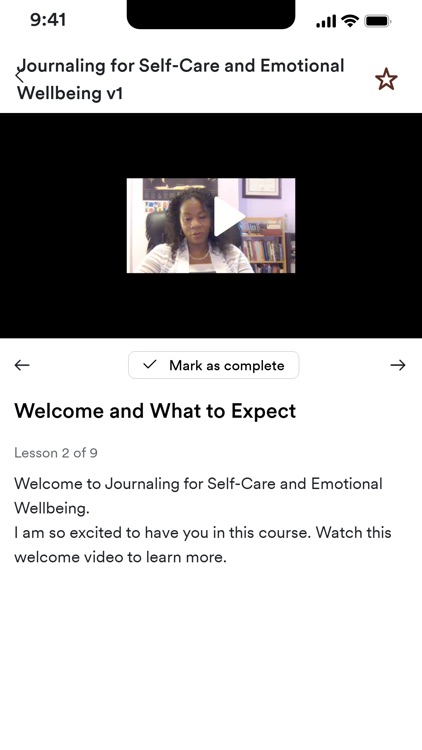
Task: Tap the 'Lesson 2 of 9' label
Action: (x=56, y=453)
